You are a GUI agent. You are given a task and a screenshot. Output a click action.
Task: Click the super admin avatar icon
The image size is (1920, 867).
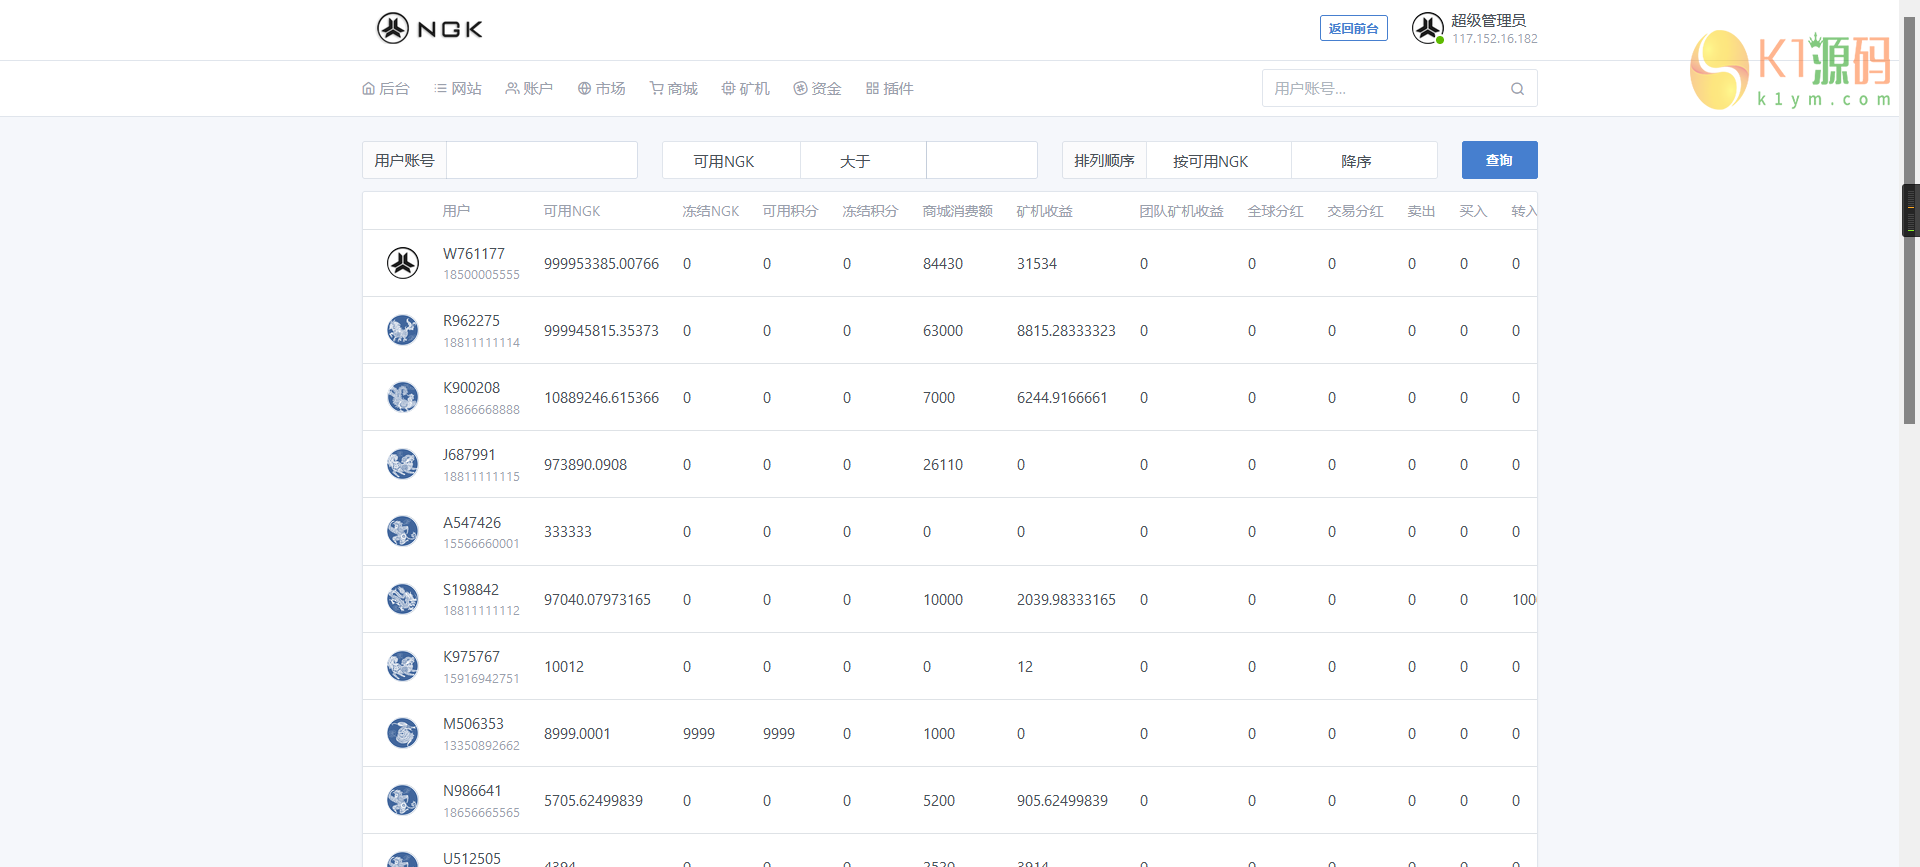point(1427,28)
